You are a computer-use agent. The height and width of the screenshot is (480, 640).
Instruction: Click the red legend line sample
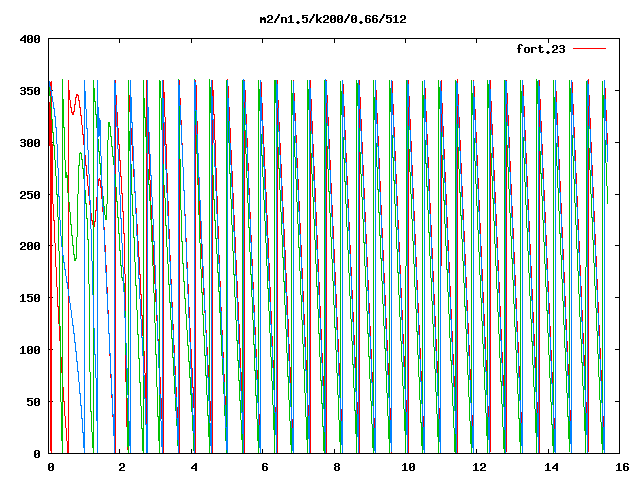point(589,49)
